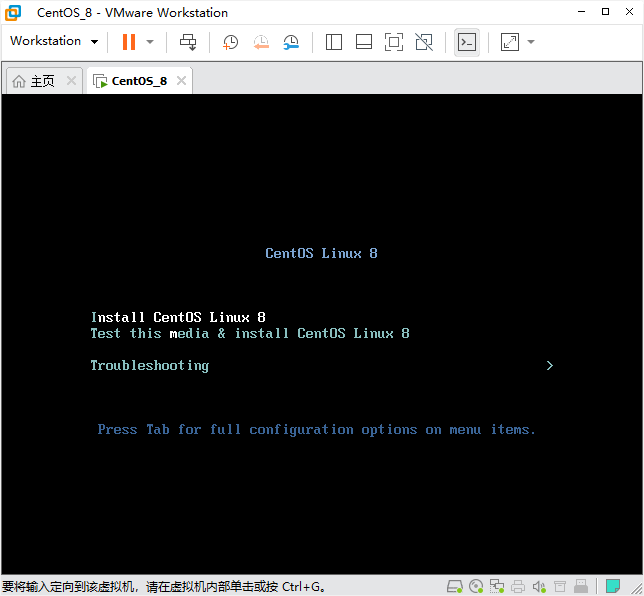Toggle the thumbnail bar view
644x596 pixels.
[363, 42]
